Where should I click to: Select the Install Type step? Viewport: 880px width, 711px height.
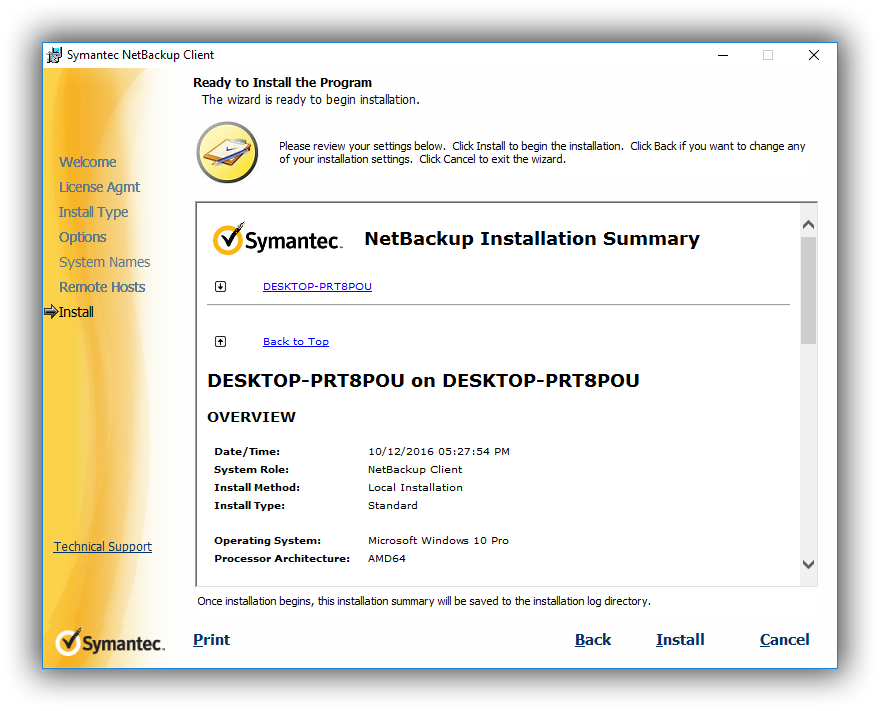[94, 212]
